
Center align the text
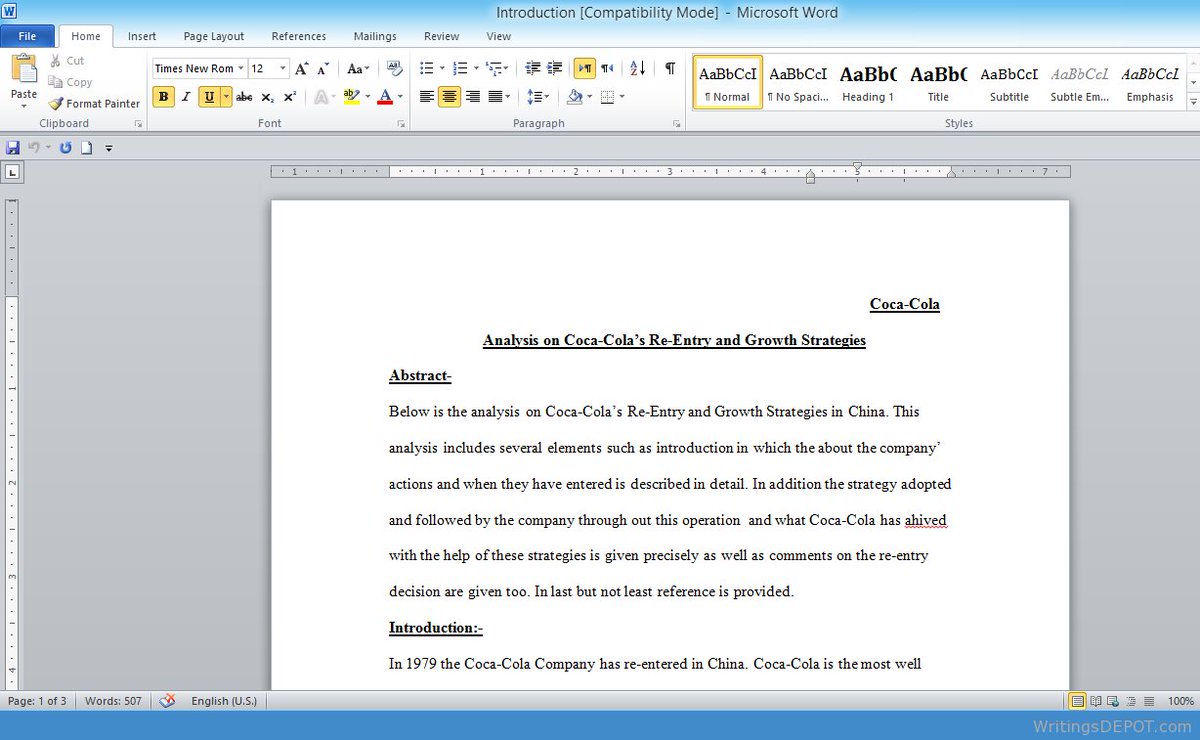pos(450,97)
